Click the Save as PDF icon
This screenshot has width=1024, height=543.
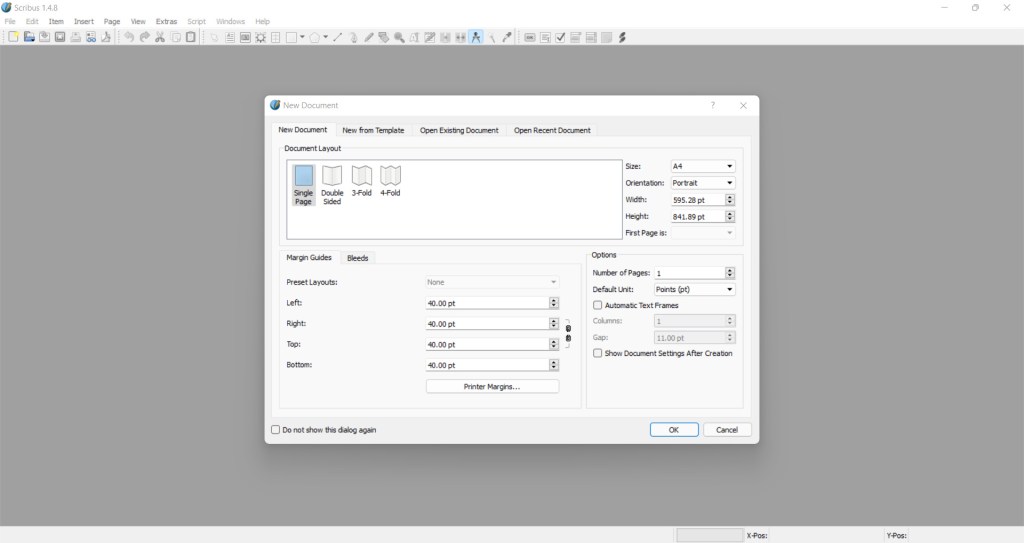point(106,37)
